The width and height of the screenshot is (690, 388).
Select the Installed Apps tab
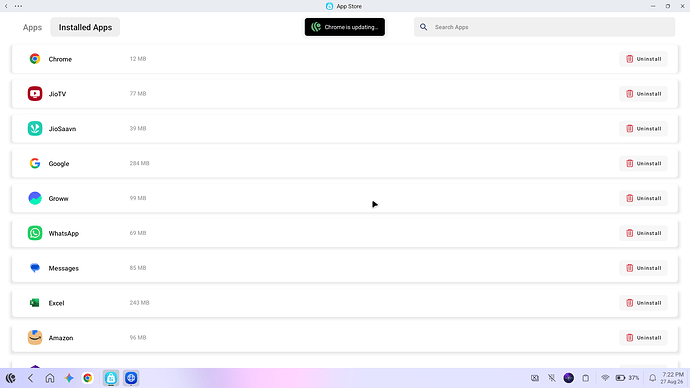click(x=85, y=27)
